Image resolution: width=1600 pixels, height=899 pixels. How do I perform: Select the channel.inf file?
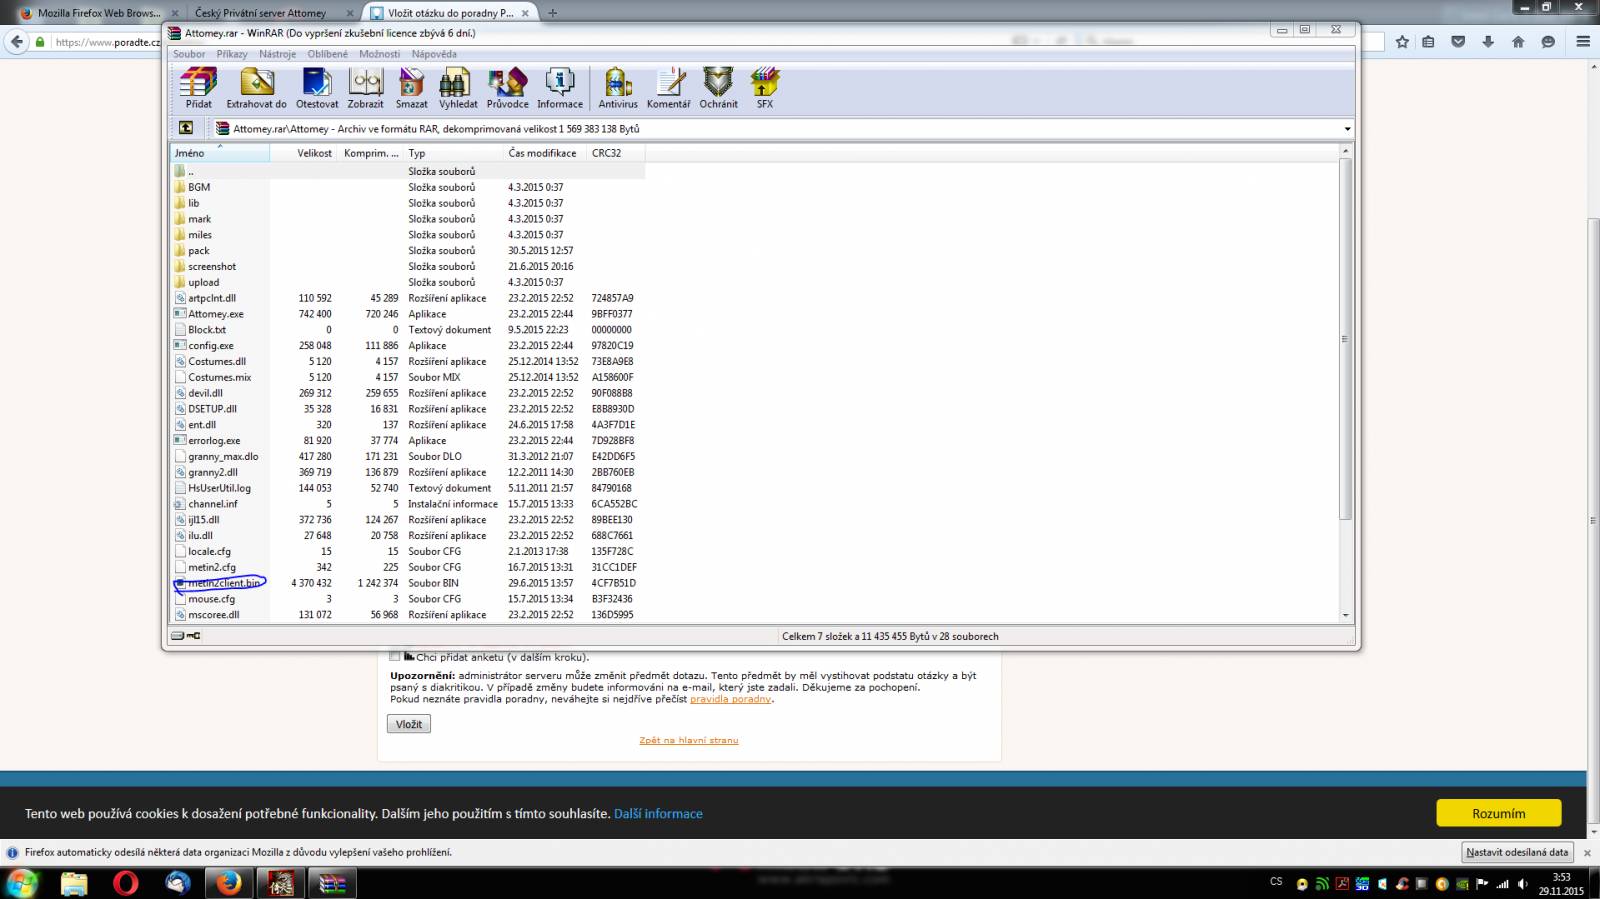click(213, 504)
